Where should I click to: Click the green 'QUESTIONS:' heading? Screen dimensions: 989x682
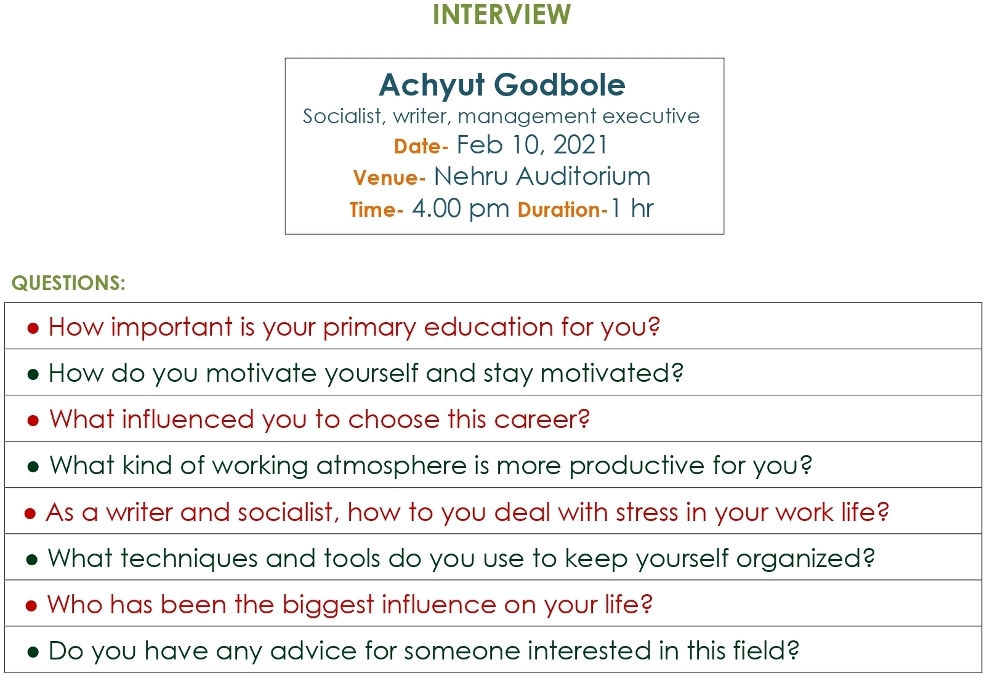pos(68,284)
